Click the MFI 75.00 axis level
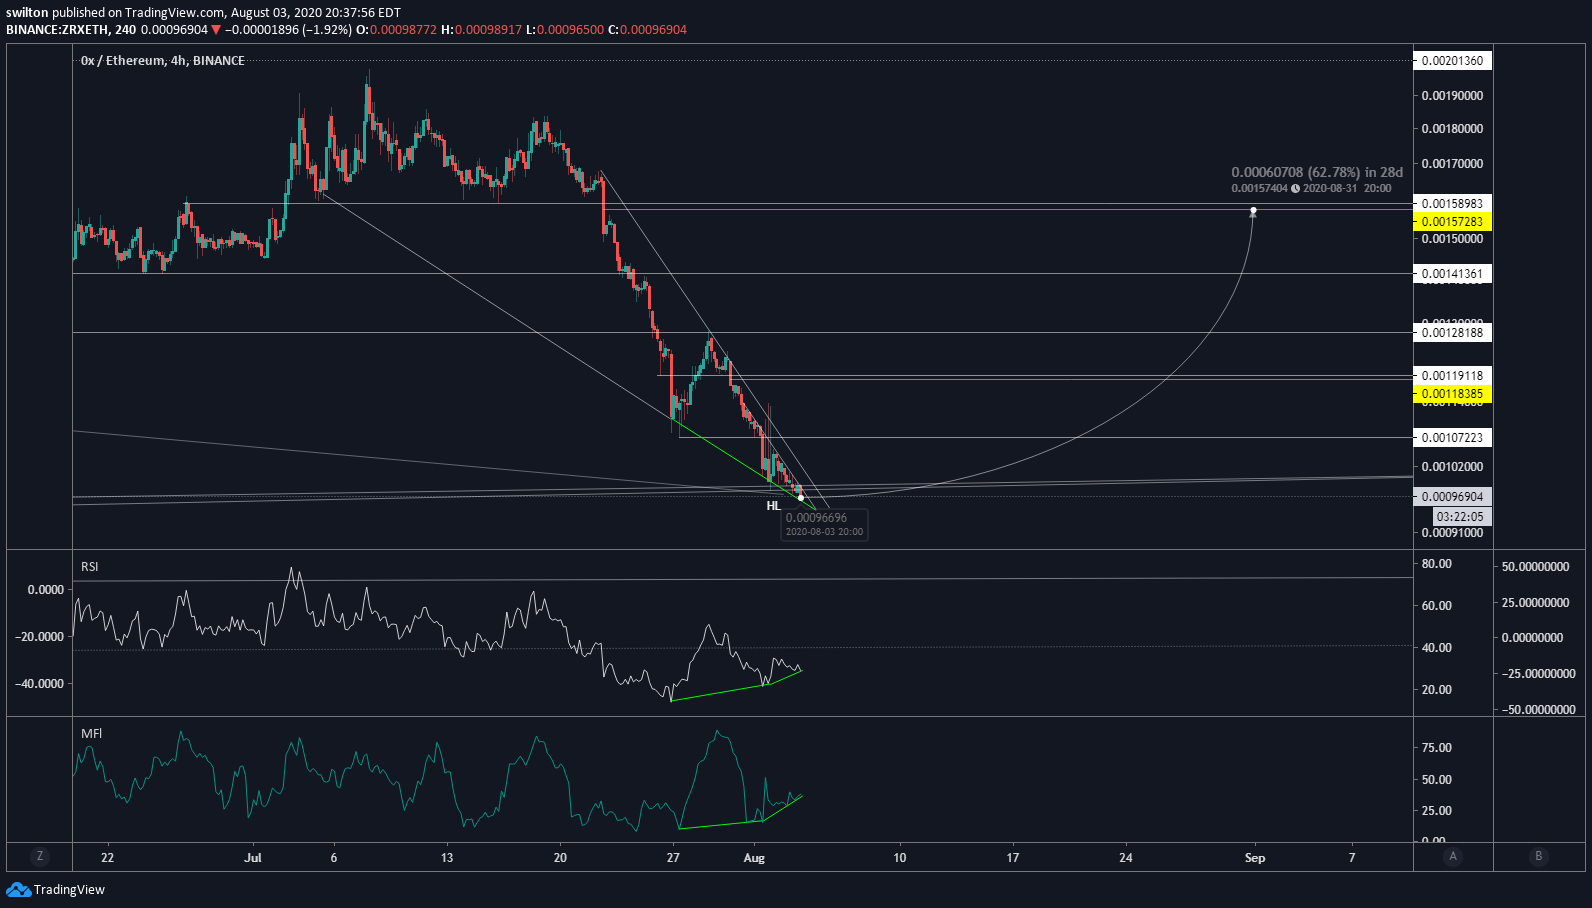 [1437, 748]
